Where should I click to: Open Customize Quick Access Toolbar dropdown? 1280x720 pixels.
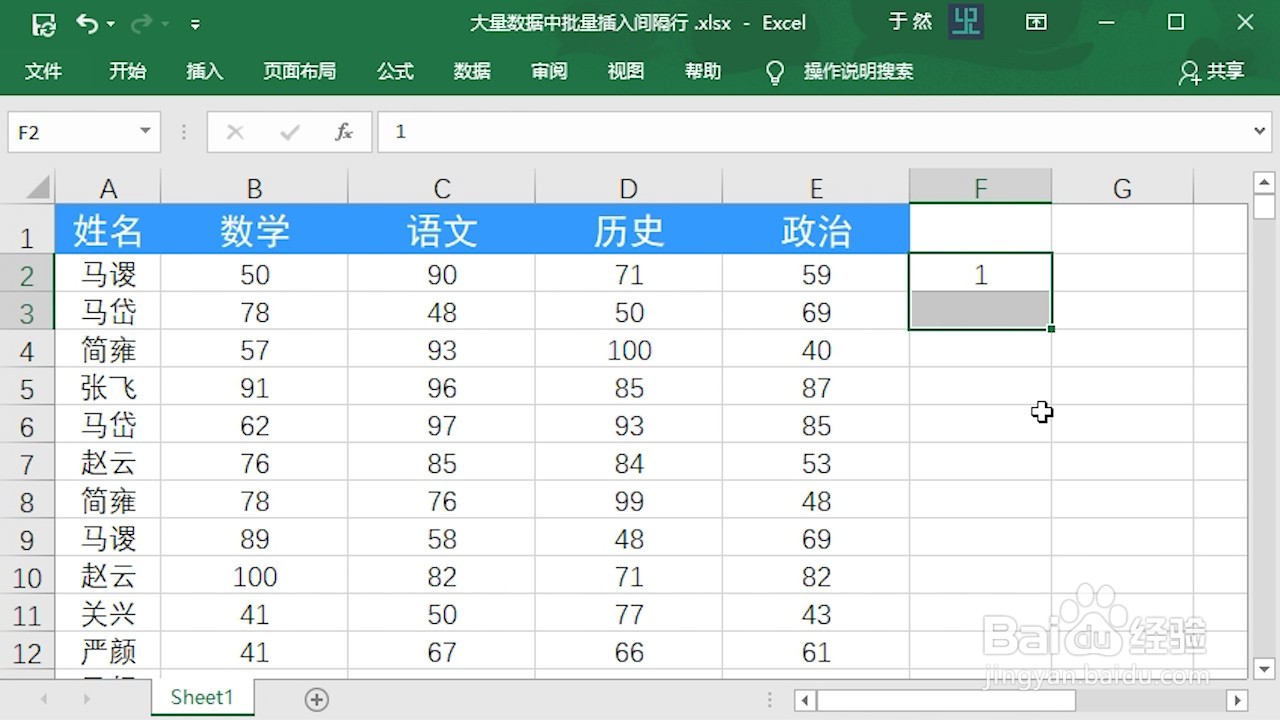[195, 24]
